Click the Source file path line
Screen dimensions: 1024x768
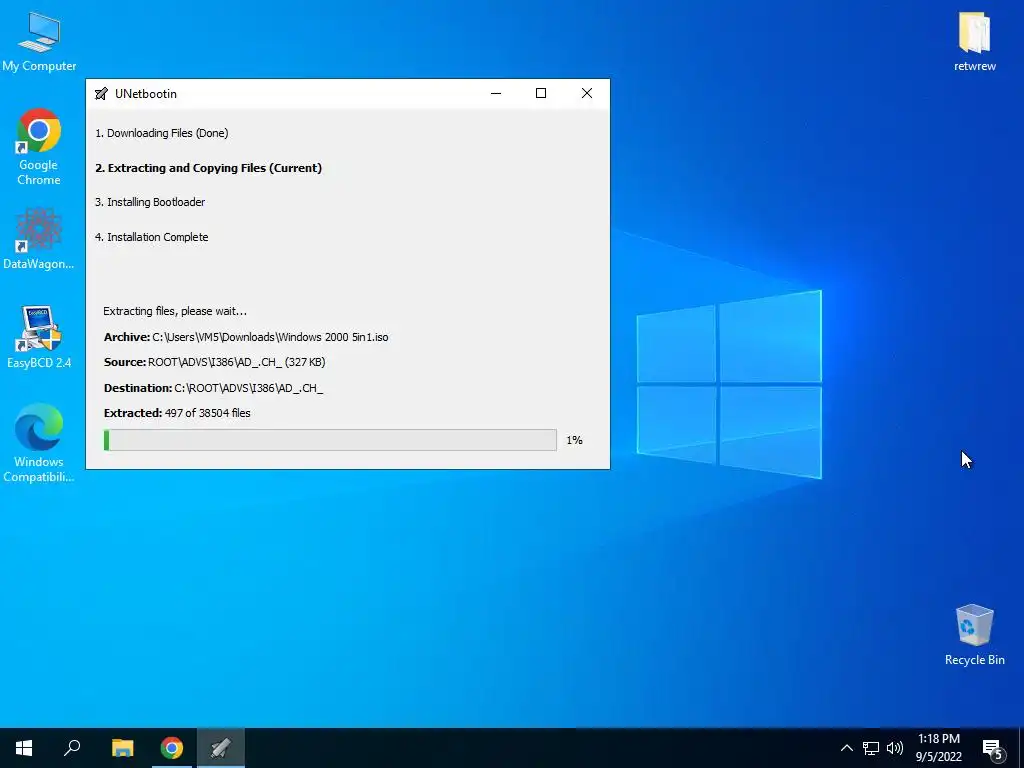pyautogui.click(x=214, y=362)
